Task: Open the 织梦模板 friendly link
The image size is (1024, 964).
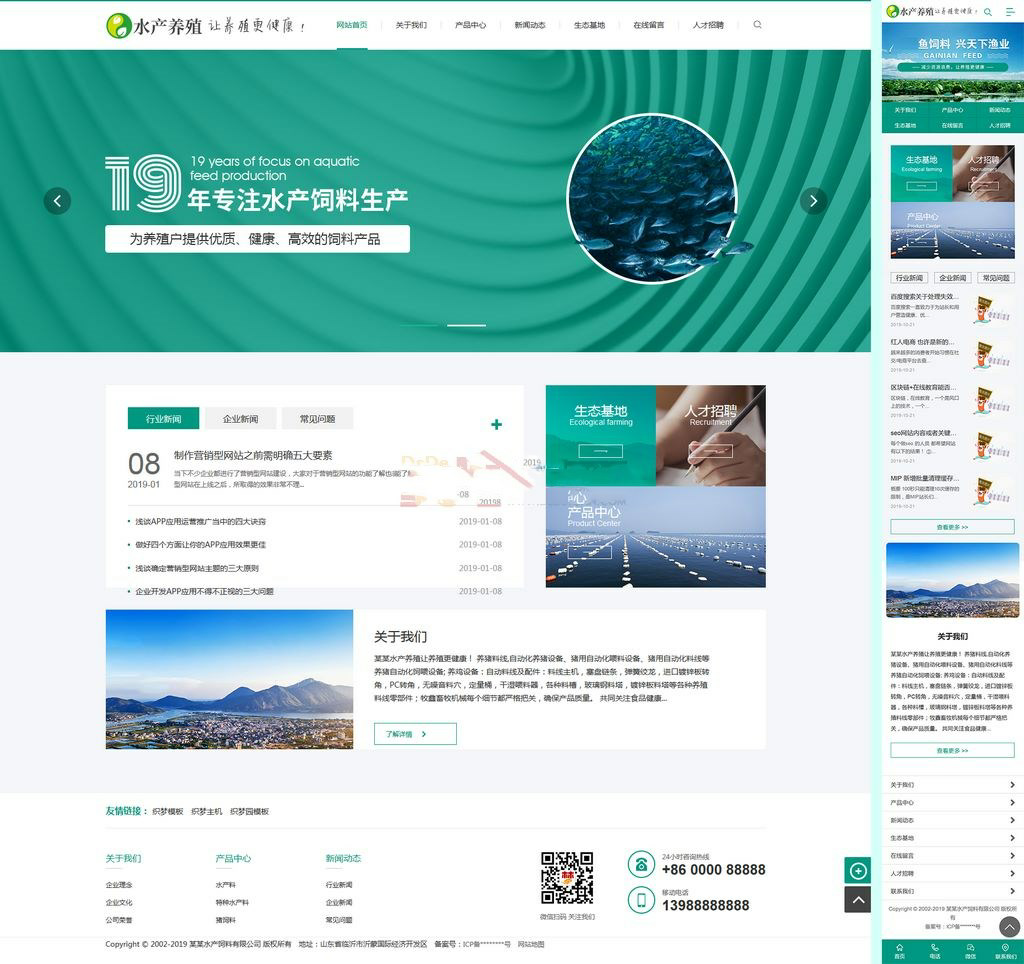Action: point(167,811)
